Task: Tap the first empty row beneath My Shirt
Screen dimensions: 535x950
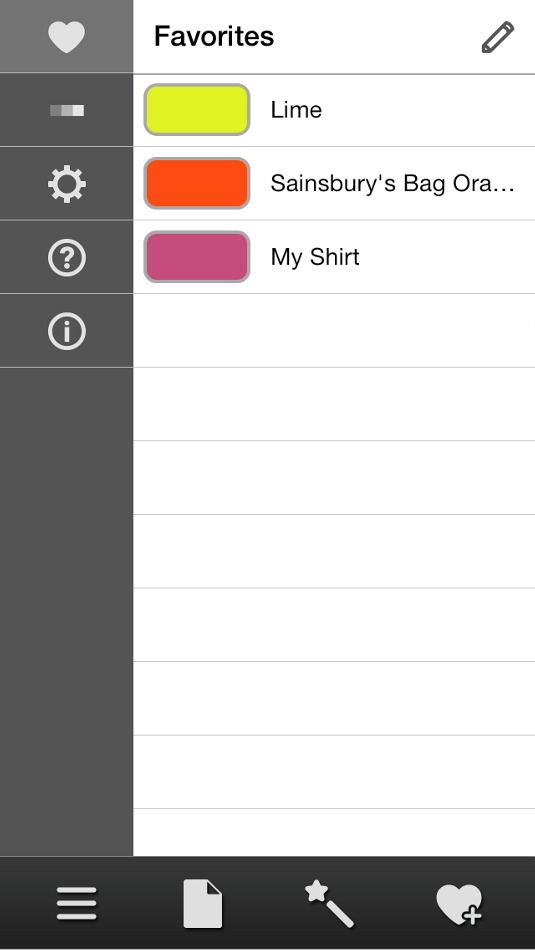Action: 334,331
